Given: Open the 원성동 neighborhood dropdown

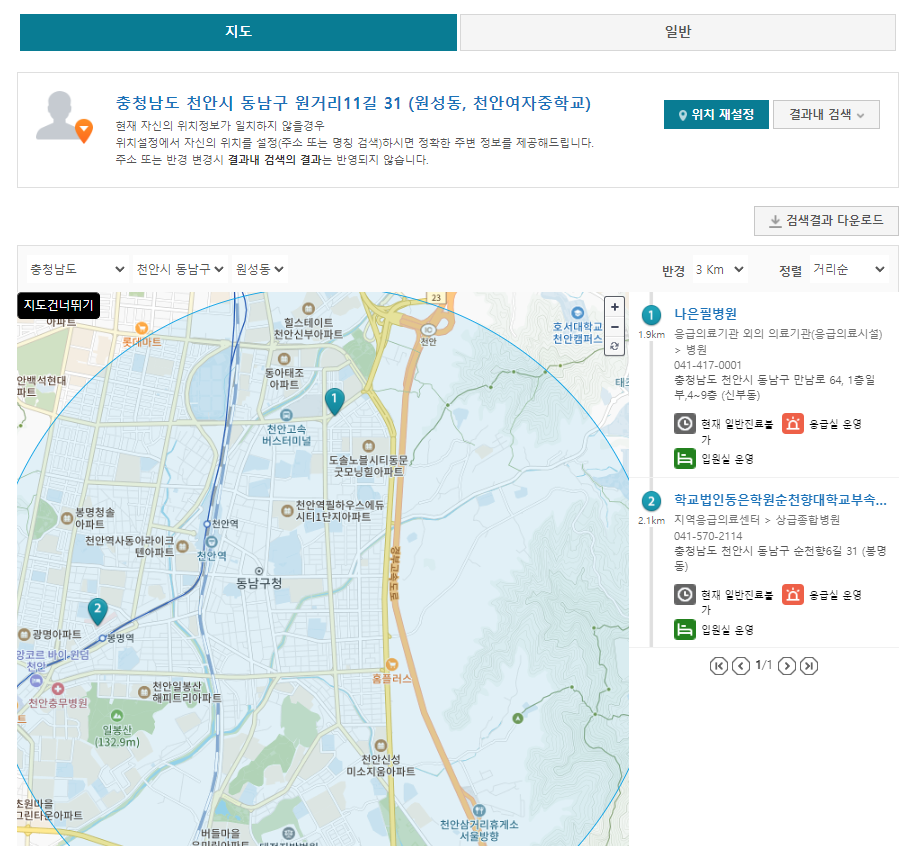Looking at the screenshot, I should (259, 269).
